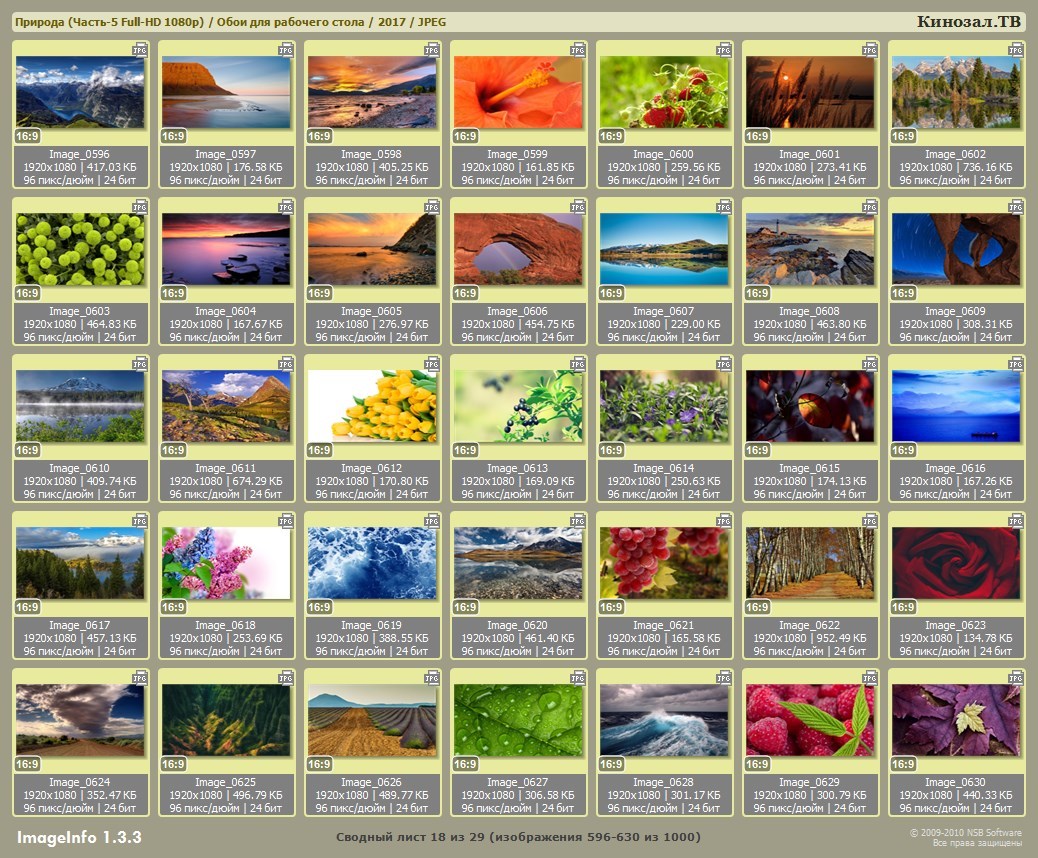Click the JPG file icon on Image_0602
Image resolution: width=1038 pixels, height=858 pixels.
tap(1015, 49)
